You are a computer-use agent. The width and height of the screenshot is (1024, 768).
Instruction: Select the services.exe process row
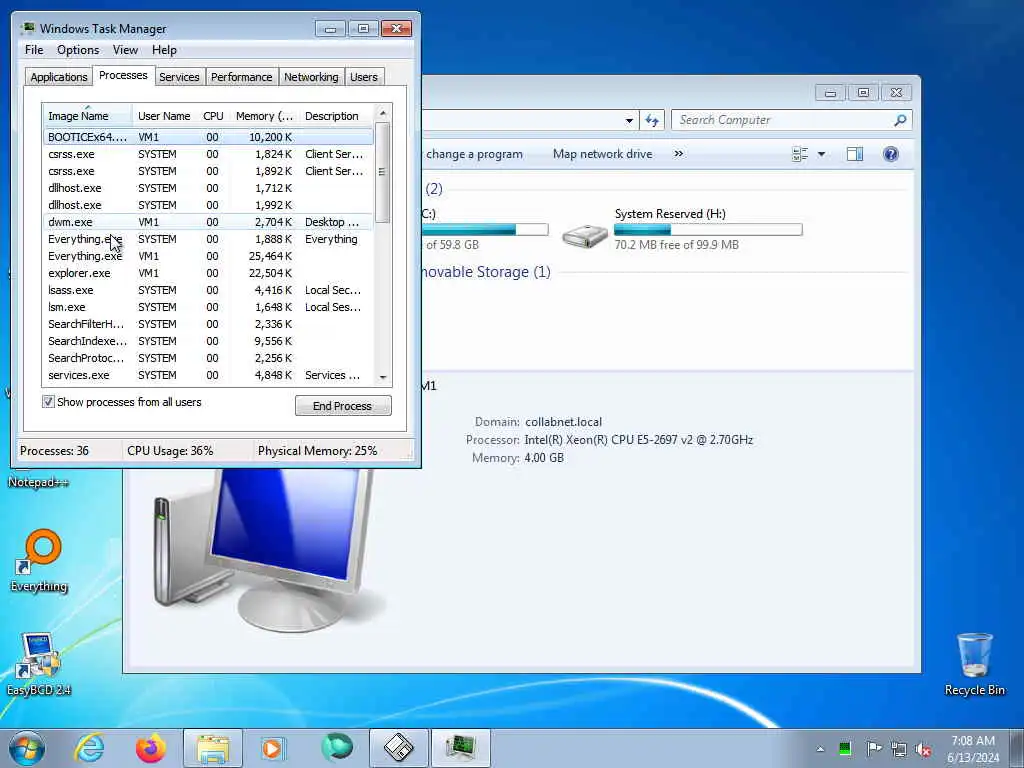pyautogui.click(x=208, y=375)
